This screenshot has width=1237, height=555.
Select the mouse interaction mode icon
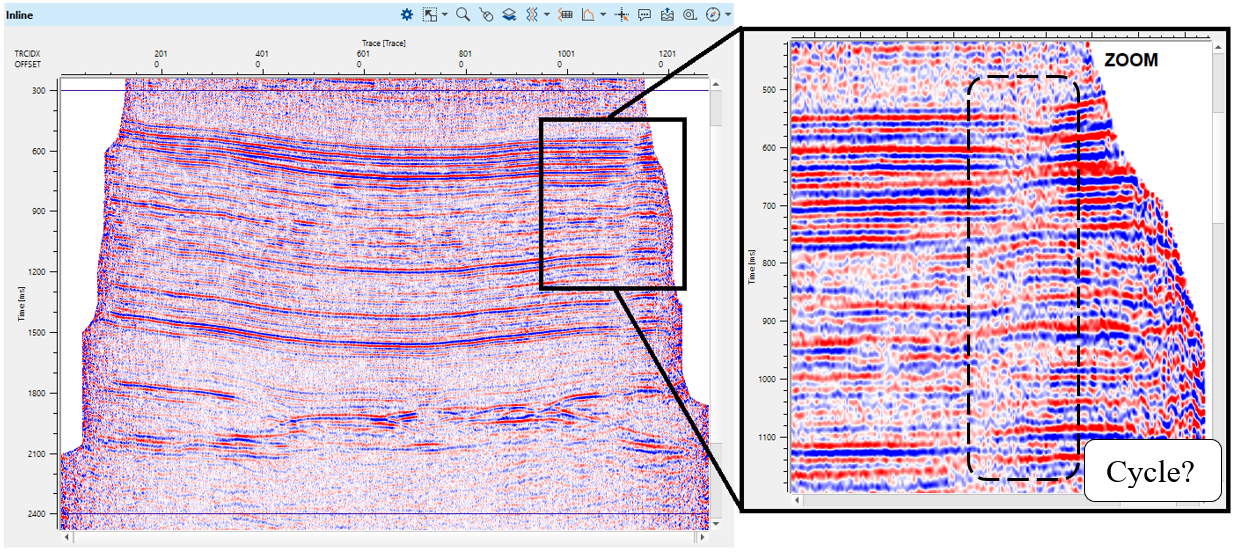[486, 15]
